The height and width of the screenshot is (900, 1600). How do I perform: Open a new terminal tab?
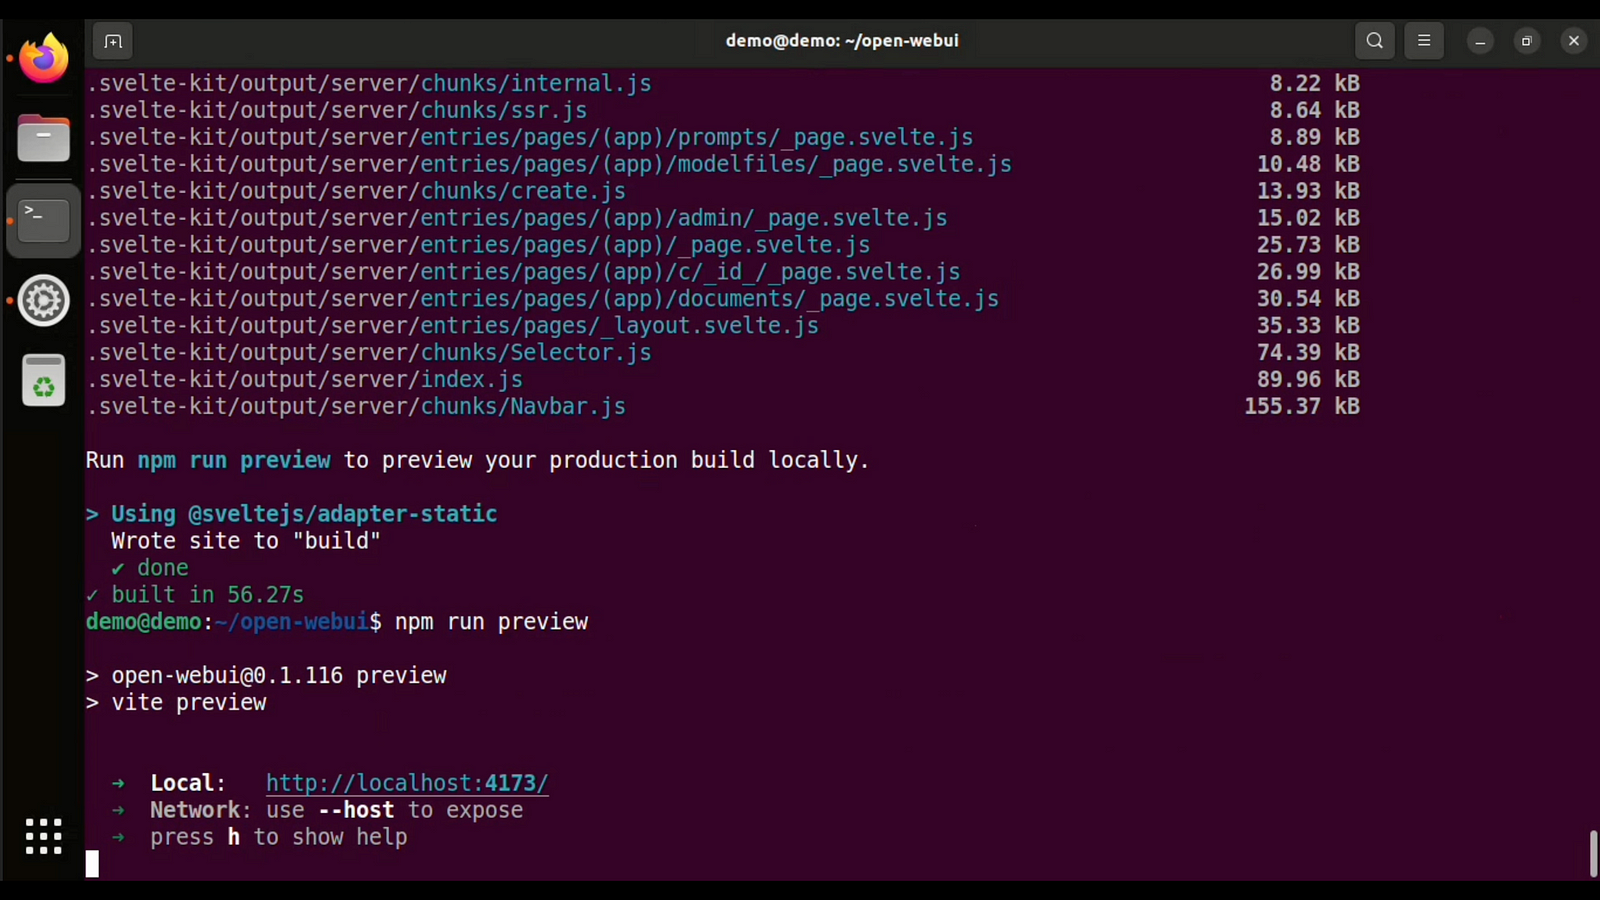coord(113,41)
